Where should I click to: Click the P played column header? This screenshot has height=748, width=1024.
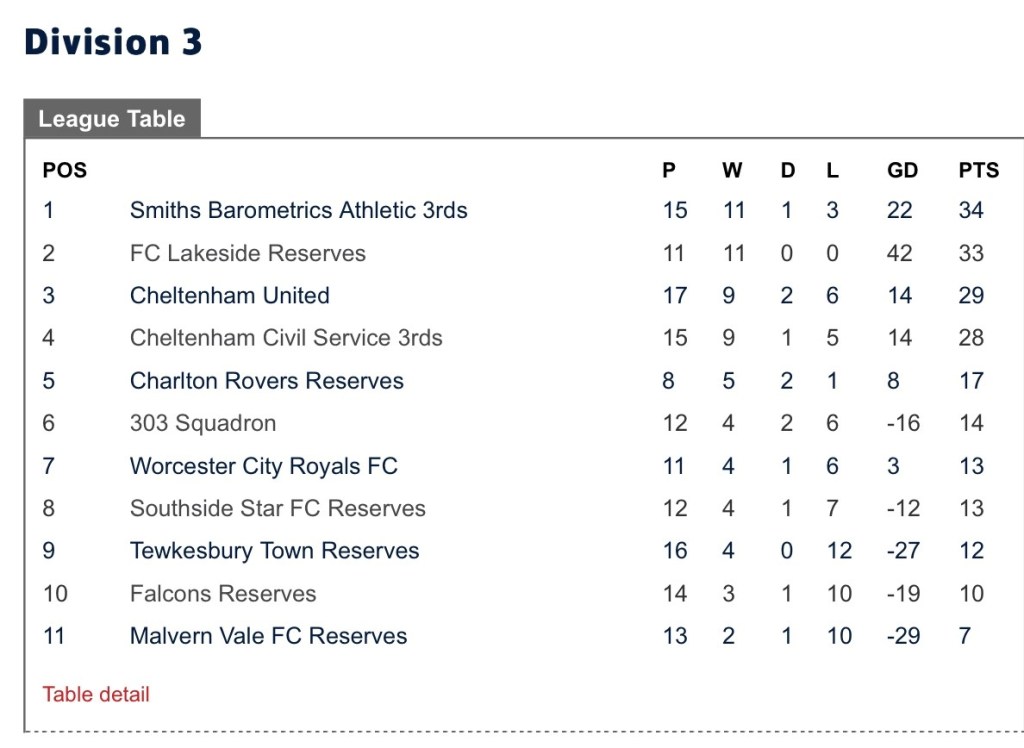(x=669, y=170)
